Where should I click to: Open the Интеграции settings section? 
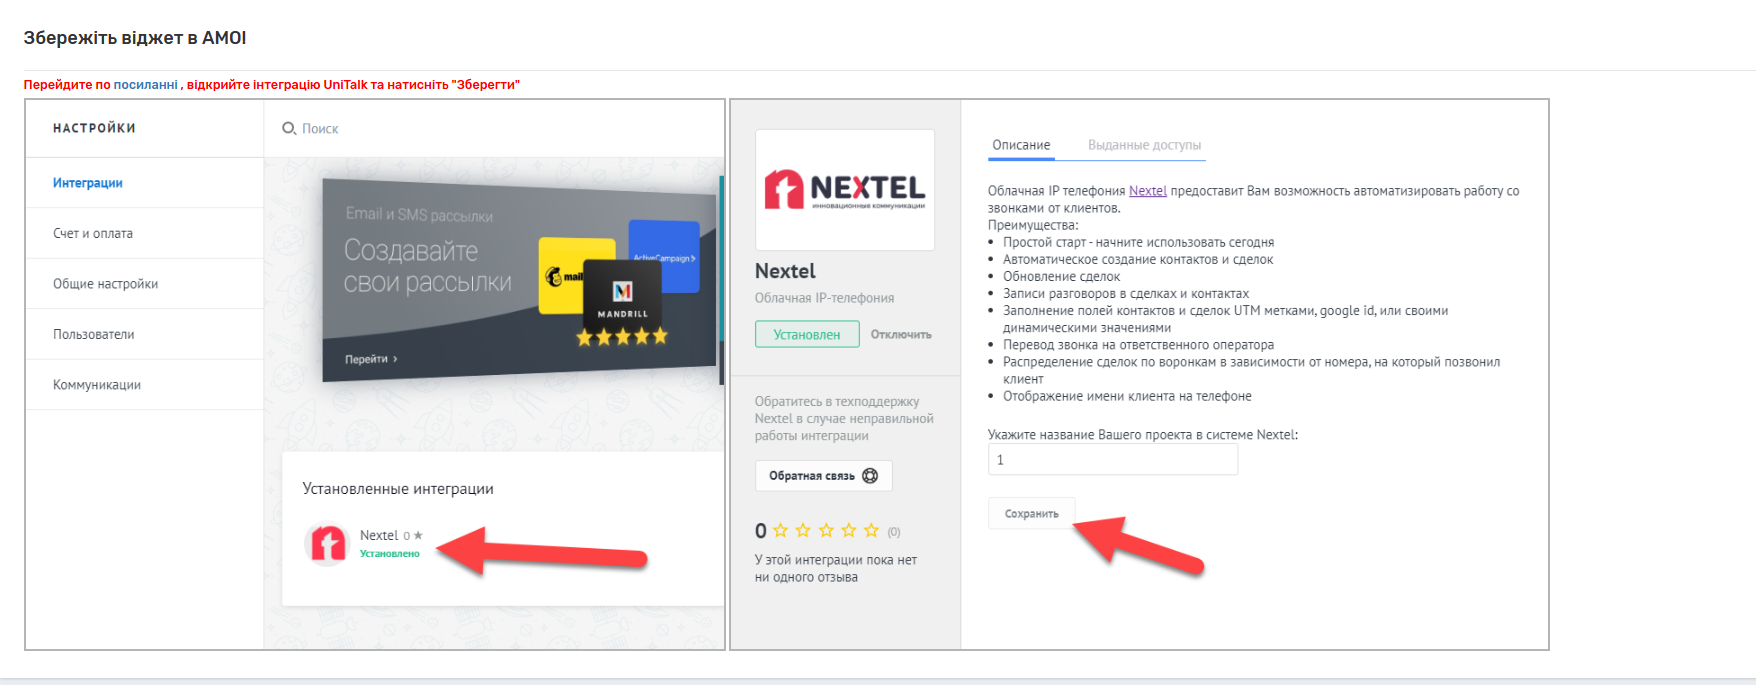[x=88, y=183]
